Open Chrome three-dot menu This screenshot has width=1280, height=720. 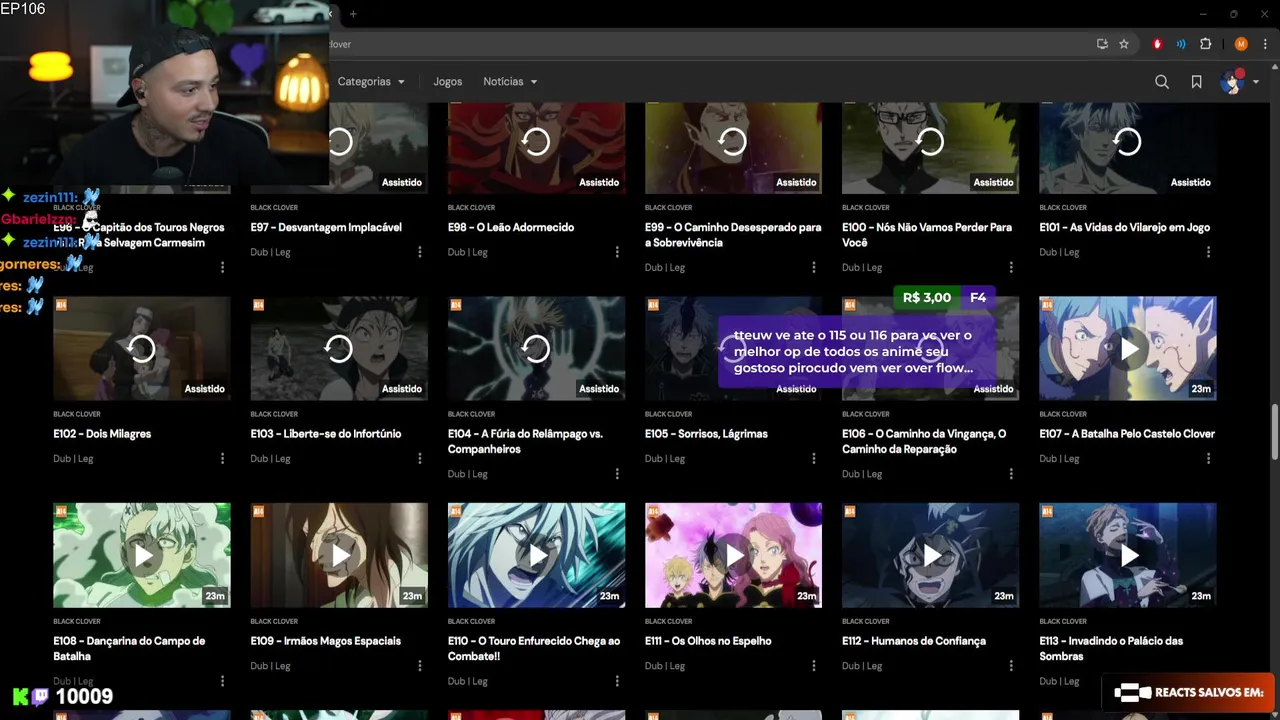1265,44
